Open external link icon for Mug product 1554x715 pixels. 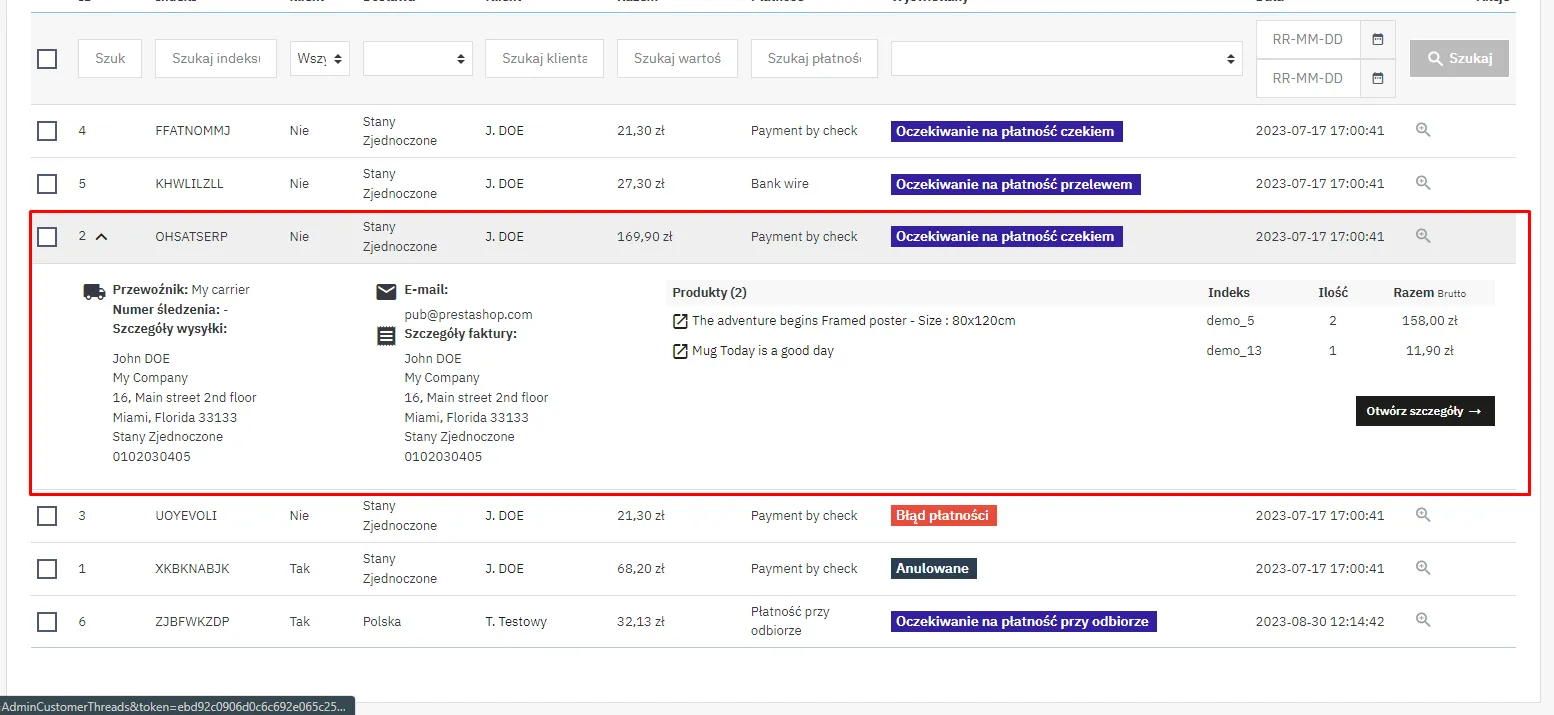click(x=680, y=351)
